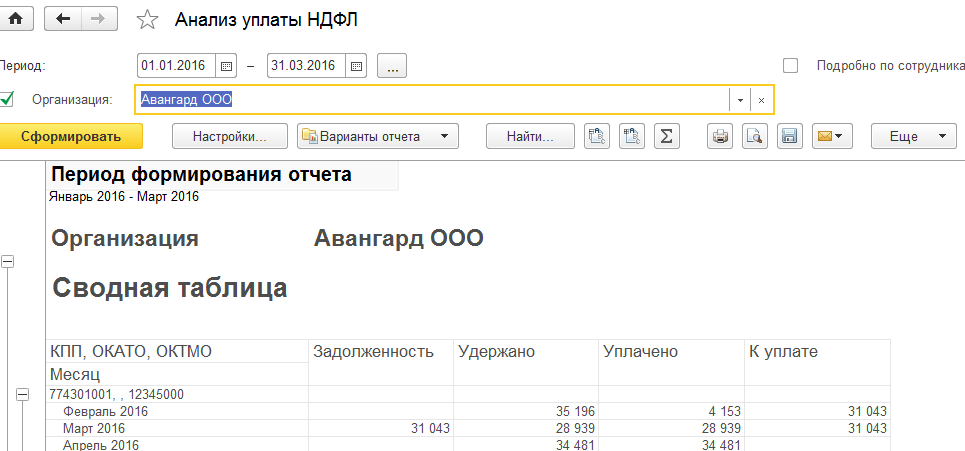Toggle the Организация filter checkbox
This screenshot has width=965, height=451.
(7, 99)
